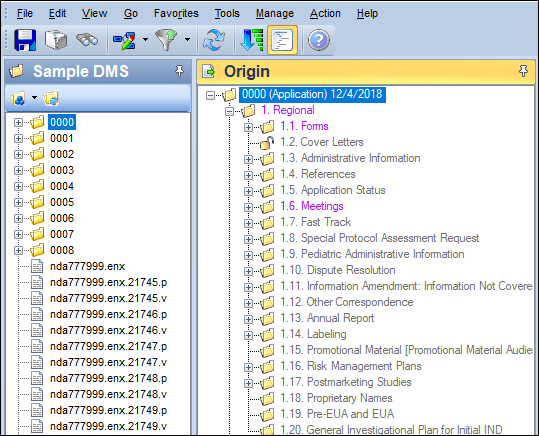Expand the 0001 folder node
This screenshot has height=436, width=539.
point(18,138)
